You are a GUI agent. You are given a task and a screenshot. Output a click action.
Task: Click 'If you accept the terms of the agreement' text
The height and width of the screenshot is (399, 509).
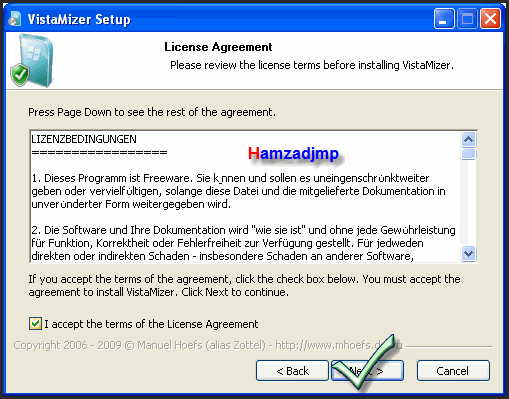click(244, 285)
